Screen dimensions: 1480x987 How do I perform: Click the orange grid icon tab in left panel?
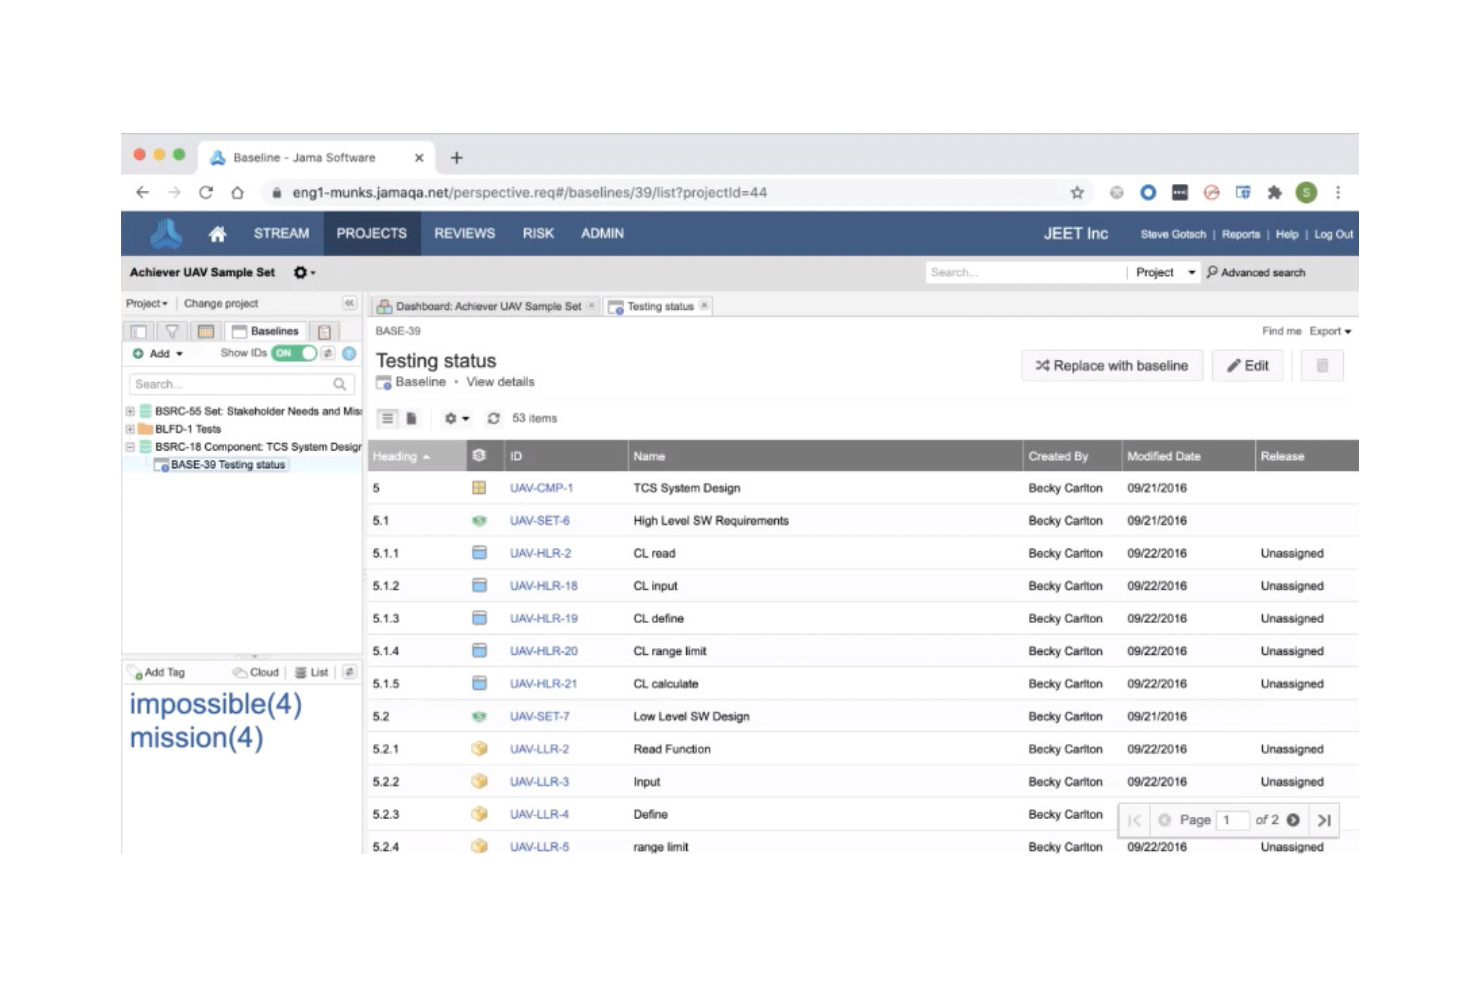[206, 331]
